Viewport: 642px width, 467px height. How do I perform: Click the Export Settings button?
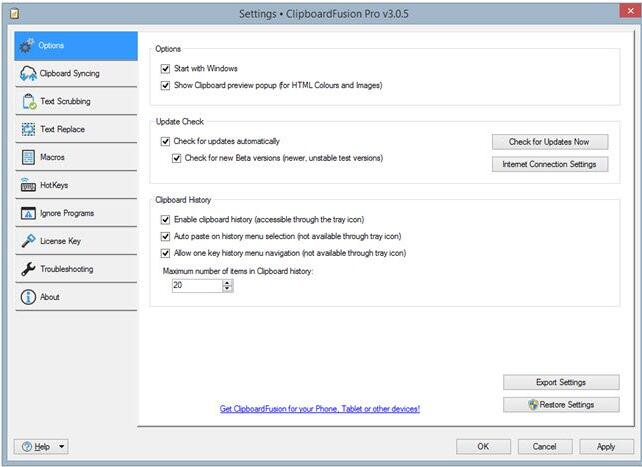[x=561, y=382]
